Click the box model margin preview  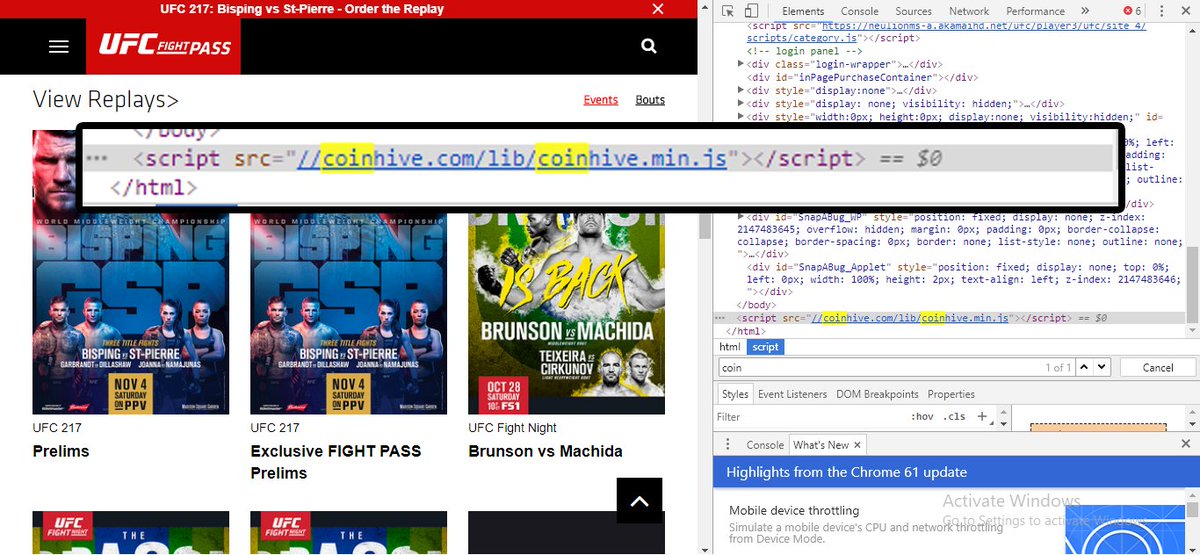tap(1098, 427)
